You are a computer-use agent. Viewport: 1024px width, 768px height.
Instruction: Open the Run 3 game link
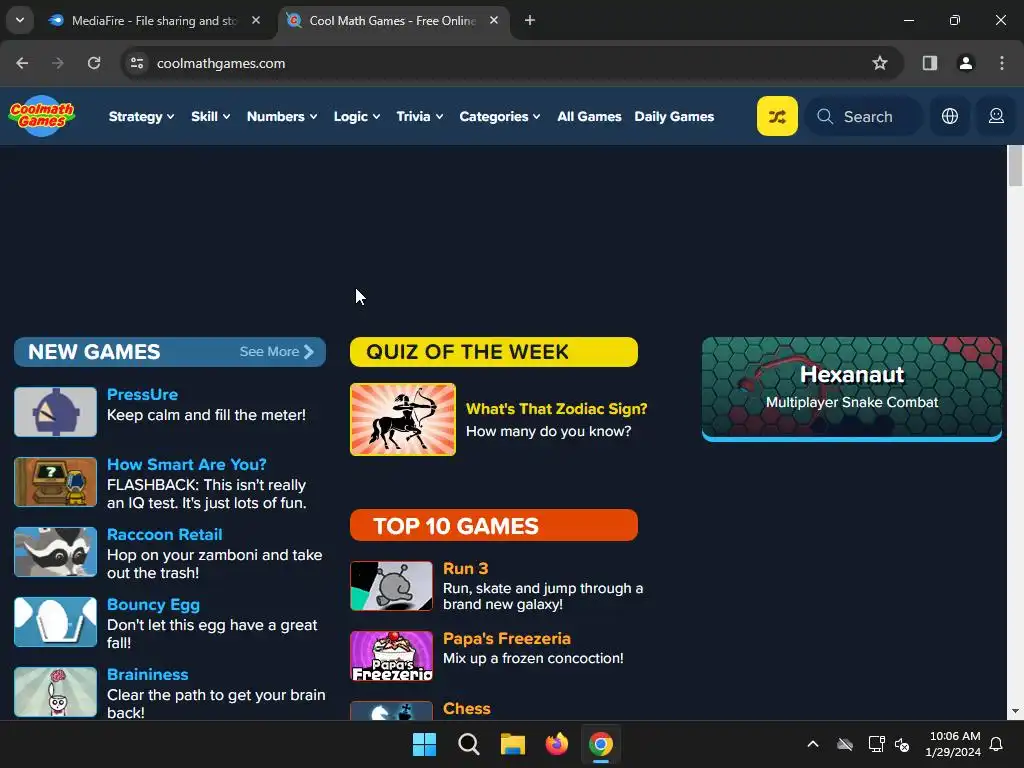(x=466, y=568)
